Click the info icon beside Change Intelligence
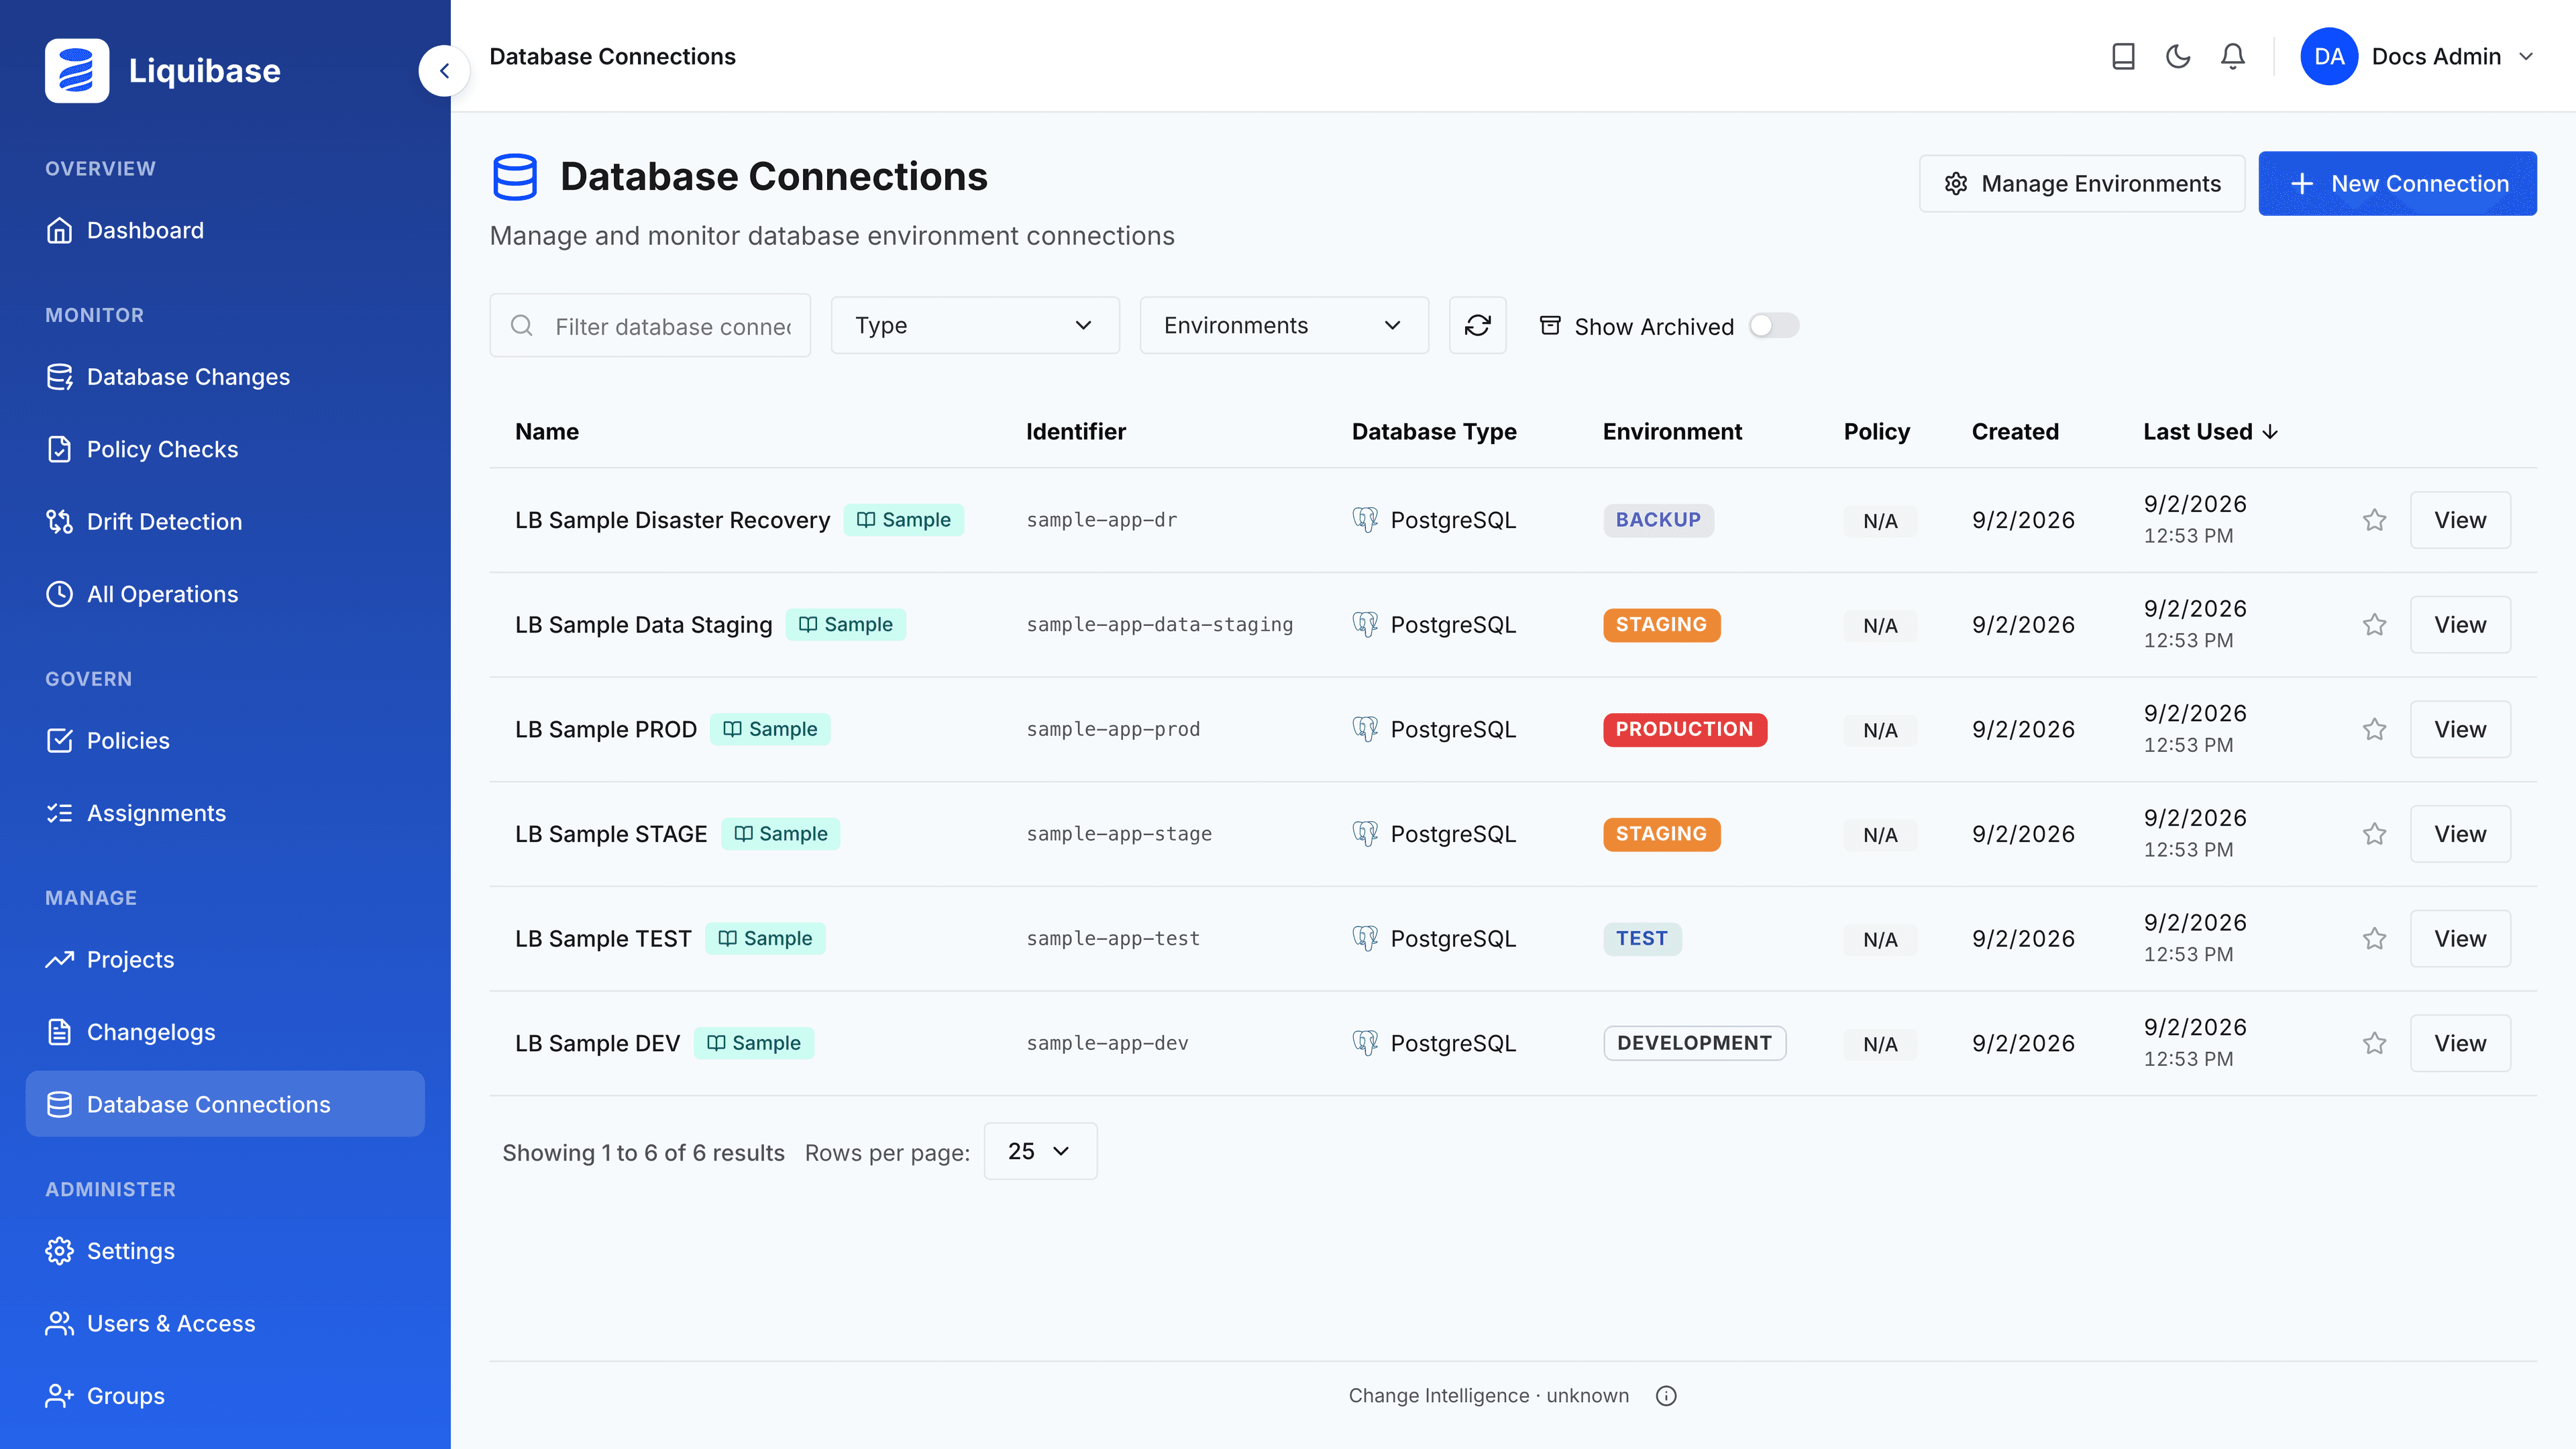 tap(1666, 1396)
